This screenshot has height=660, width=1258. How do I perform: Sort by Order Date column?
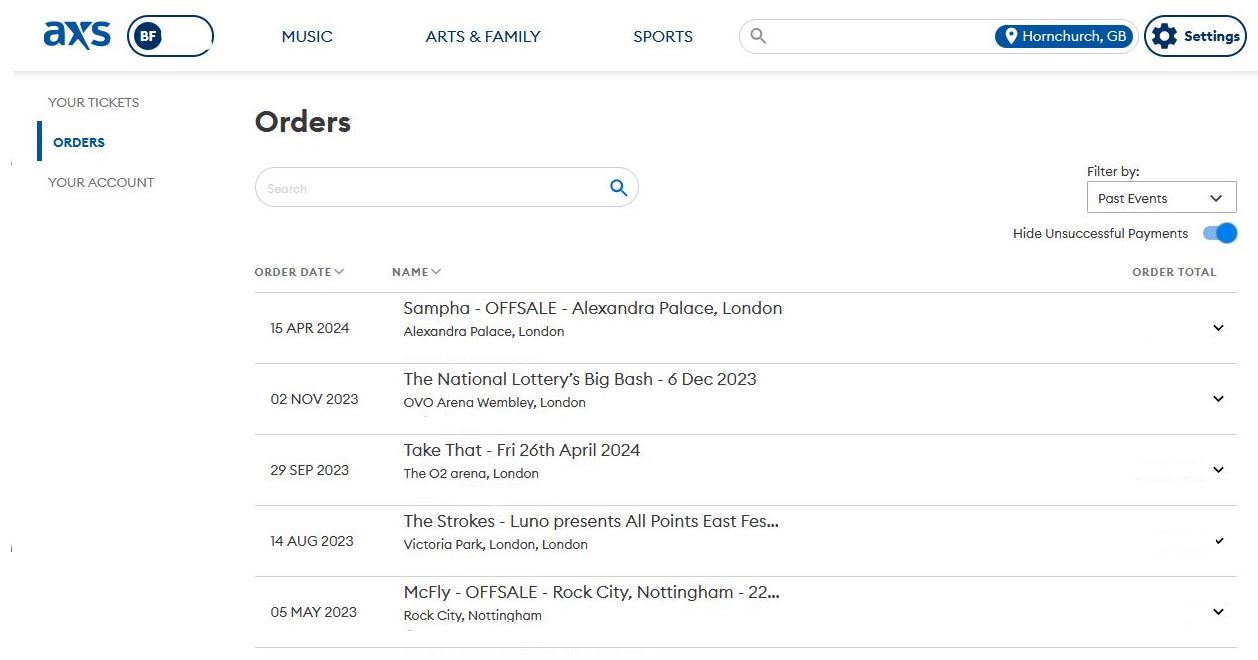[299, 272]
